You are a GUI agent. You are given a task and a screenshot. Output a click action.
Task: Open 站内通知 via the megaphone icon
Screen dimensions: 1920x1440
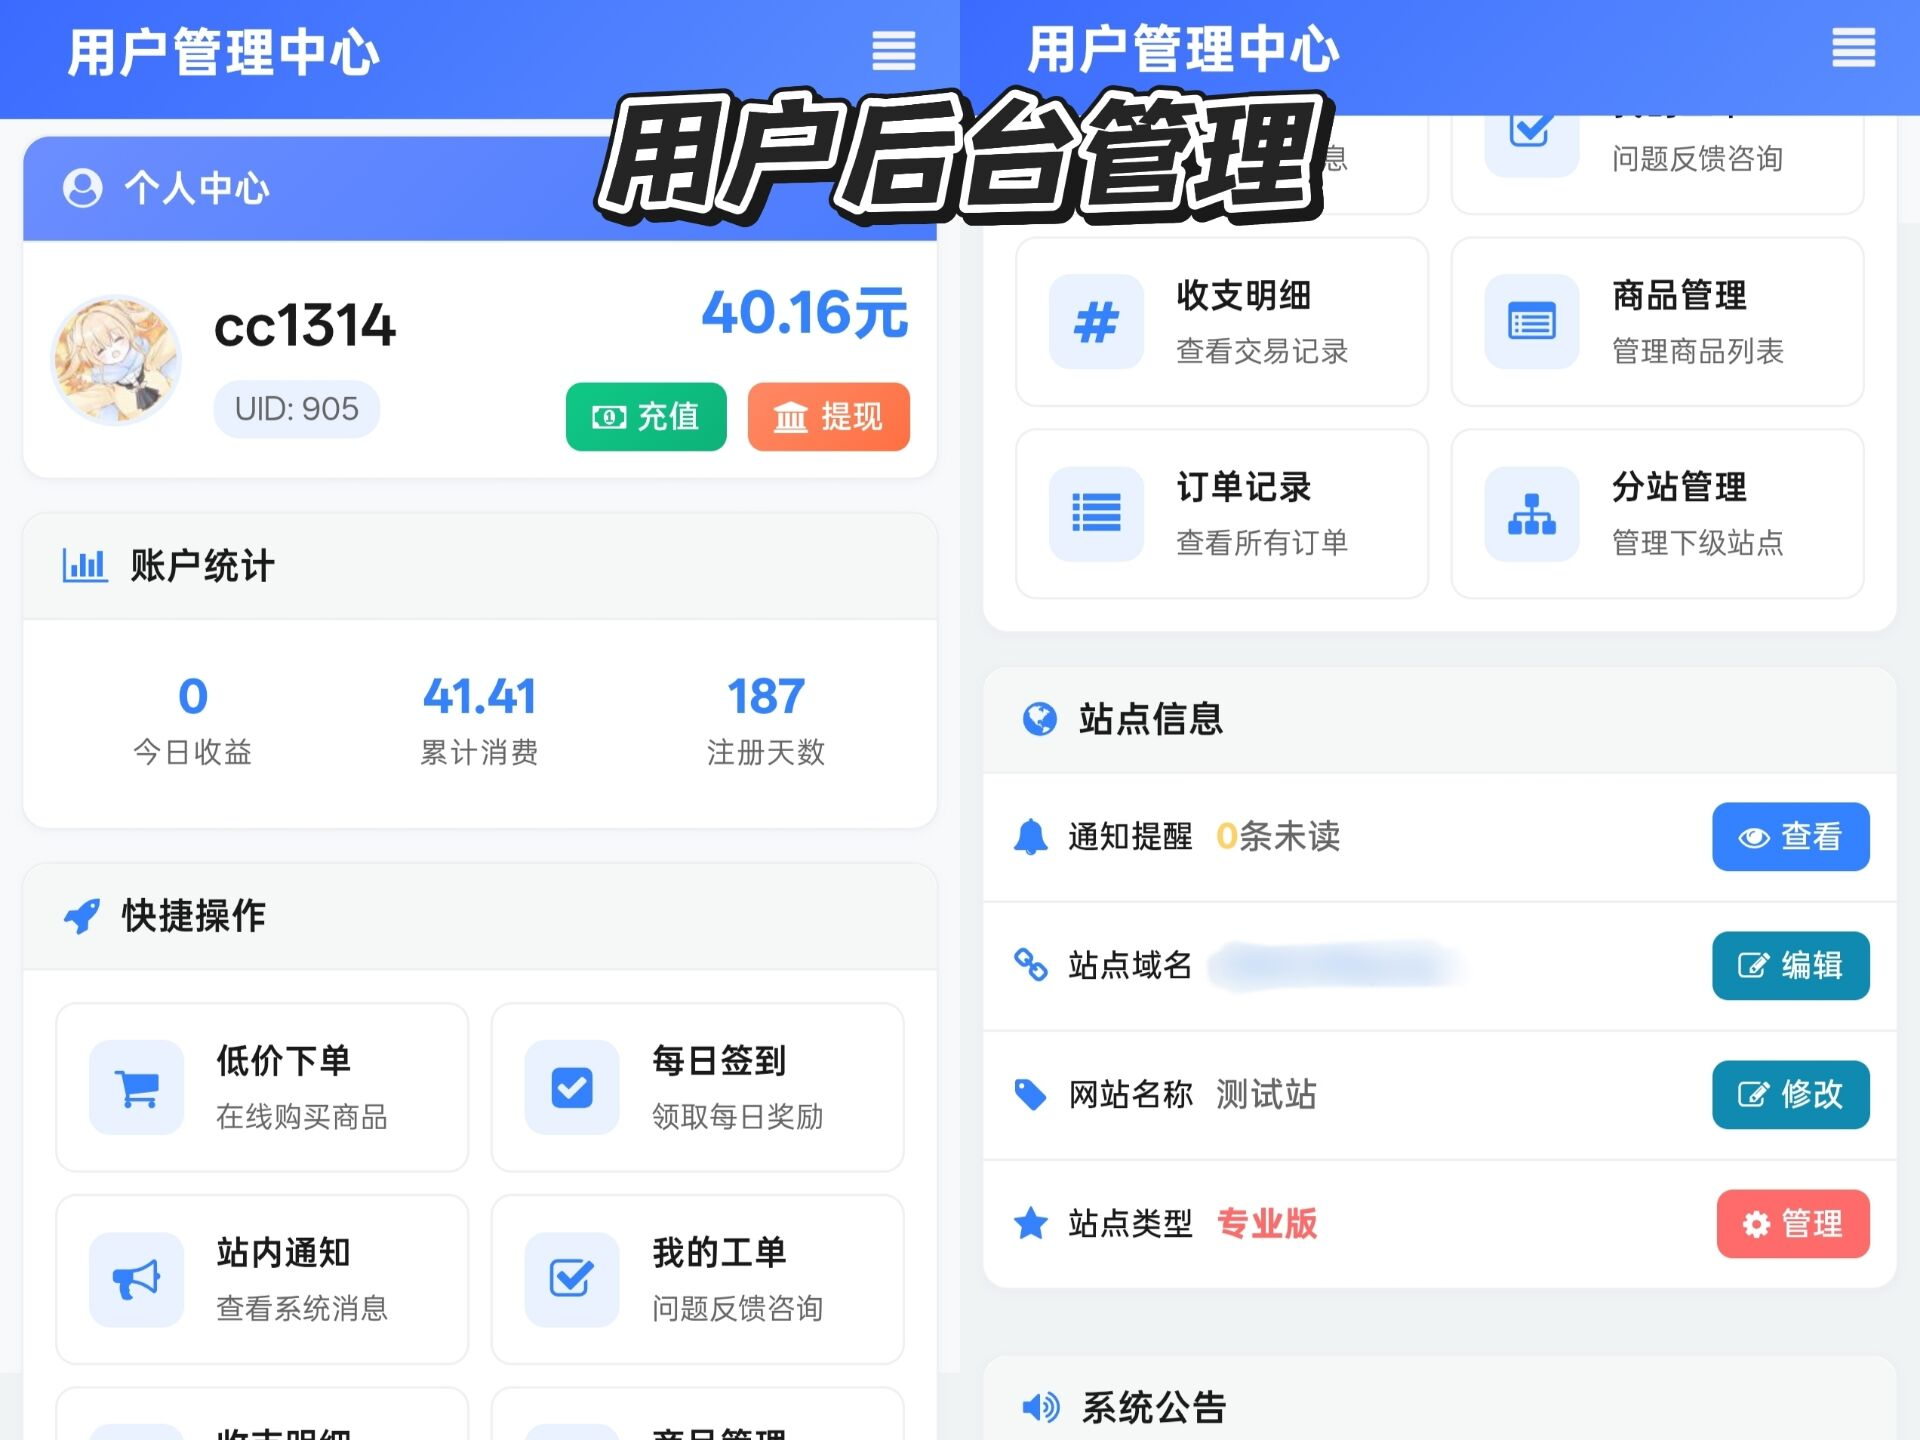point(136,1279)
